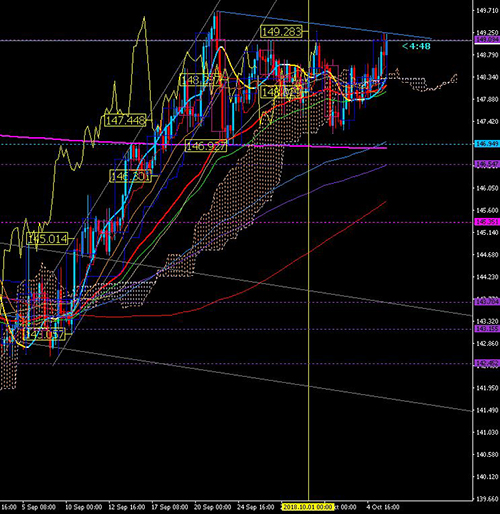The image size is (500, 514).
Task: Click the 144.680 price scale value
Action: point(487,255)
